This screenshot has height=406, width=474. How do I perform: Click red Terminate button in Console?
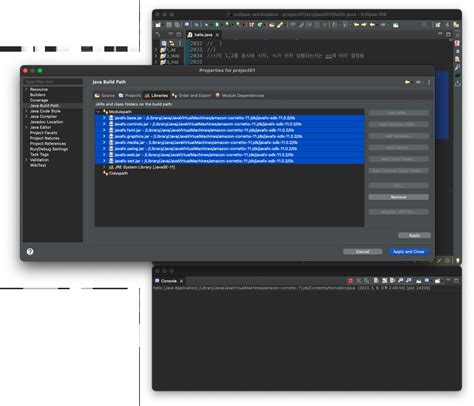coord(350,281)
